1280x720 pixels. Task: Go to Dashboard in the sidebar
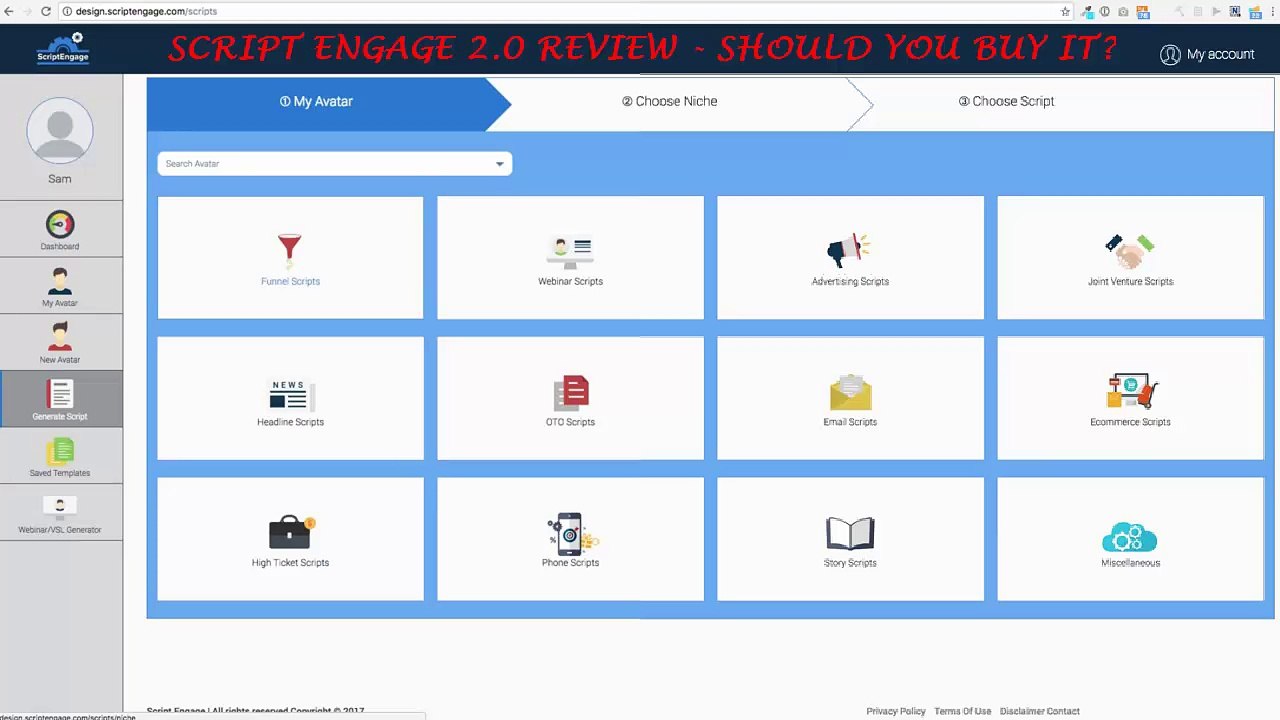click(x=60, y=229)
